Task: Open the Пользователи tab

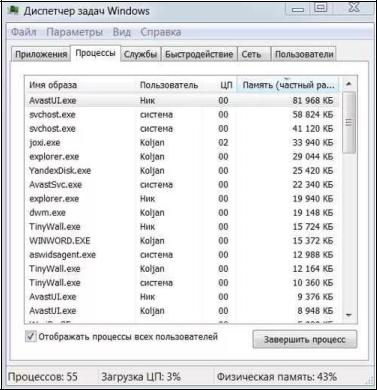Action: pos(304,54)
